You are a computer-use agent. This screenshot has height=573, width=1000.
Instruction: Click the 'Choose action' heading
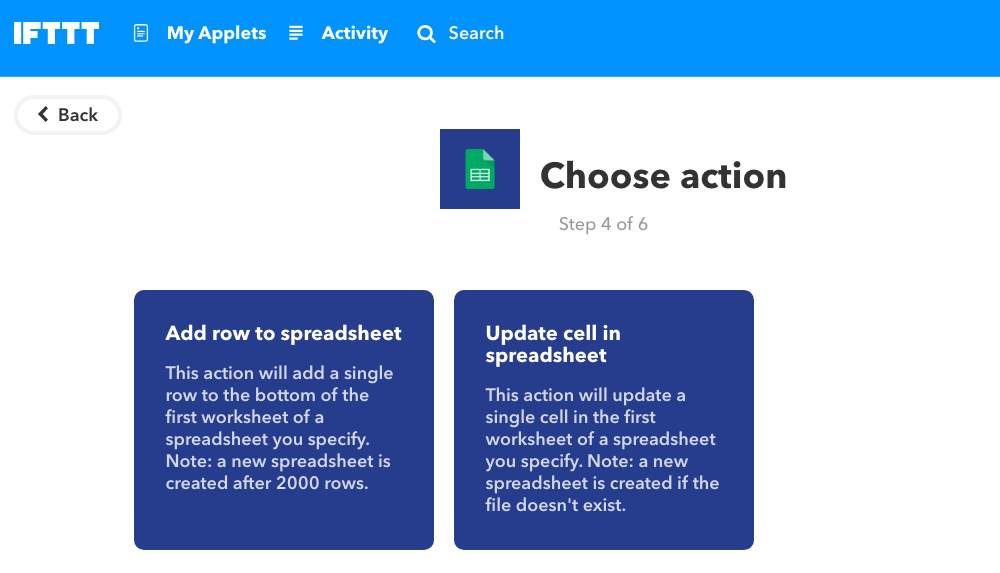(663, 176)
